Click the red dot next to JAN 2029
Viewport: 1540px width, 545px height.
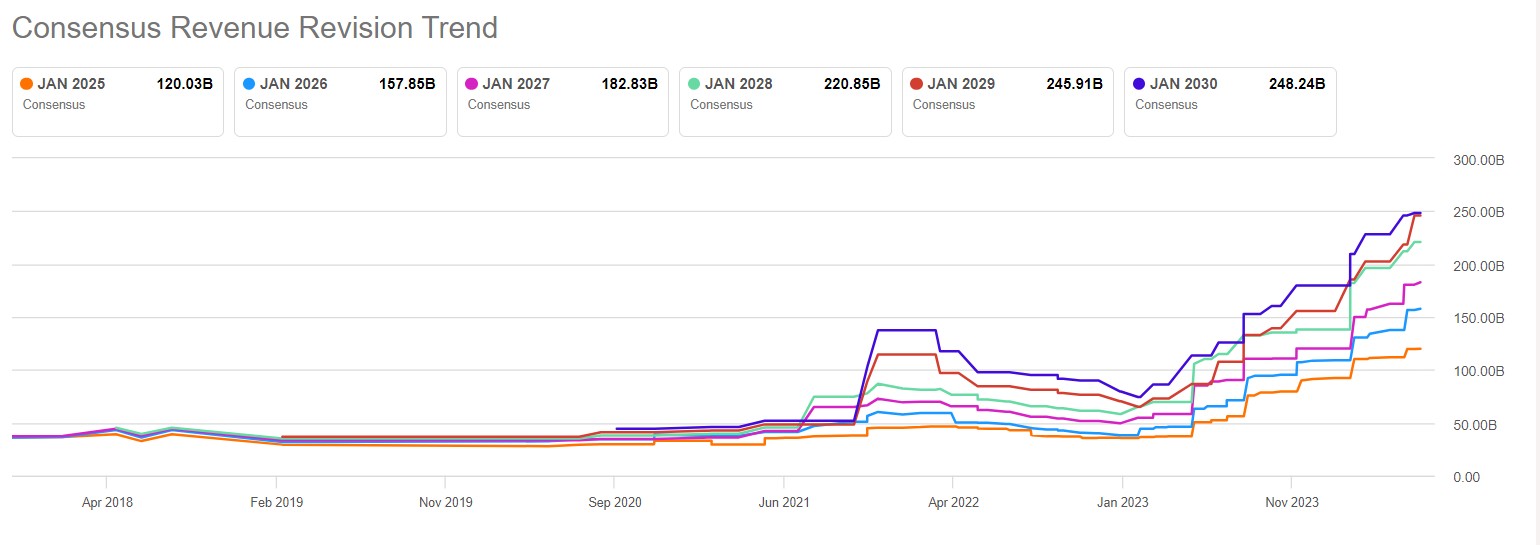(x=917, y=84)
